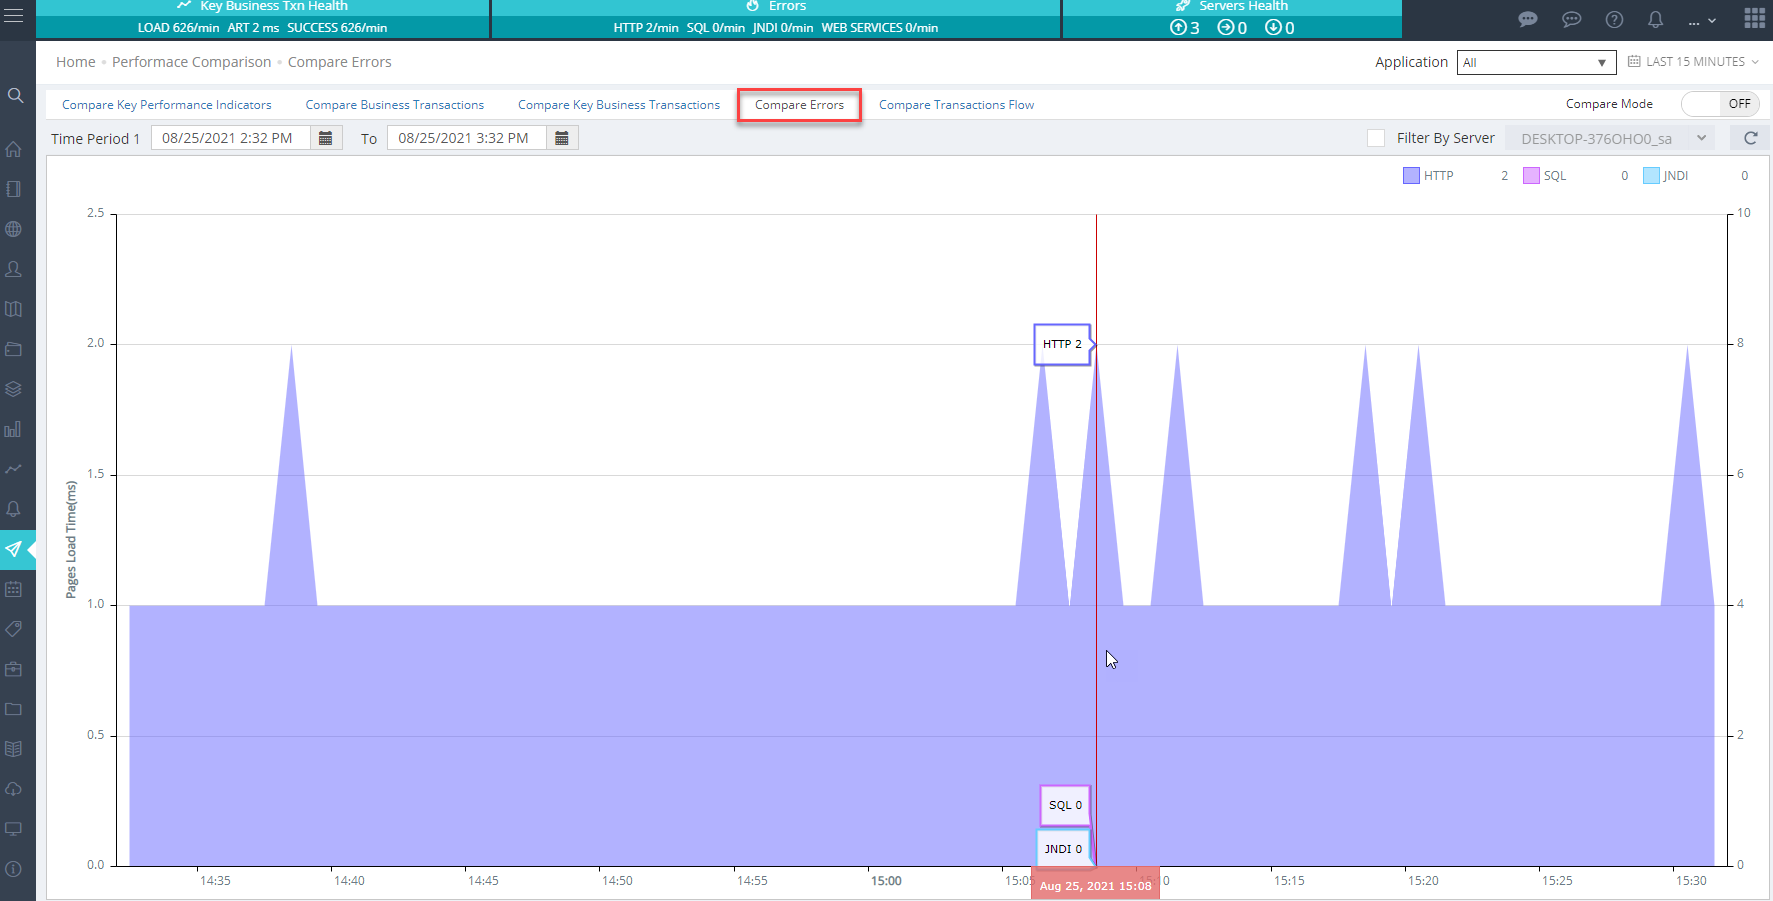
Task: Open the globe icon in the sidebar
Action: [x=14, y=229]
